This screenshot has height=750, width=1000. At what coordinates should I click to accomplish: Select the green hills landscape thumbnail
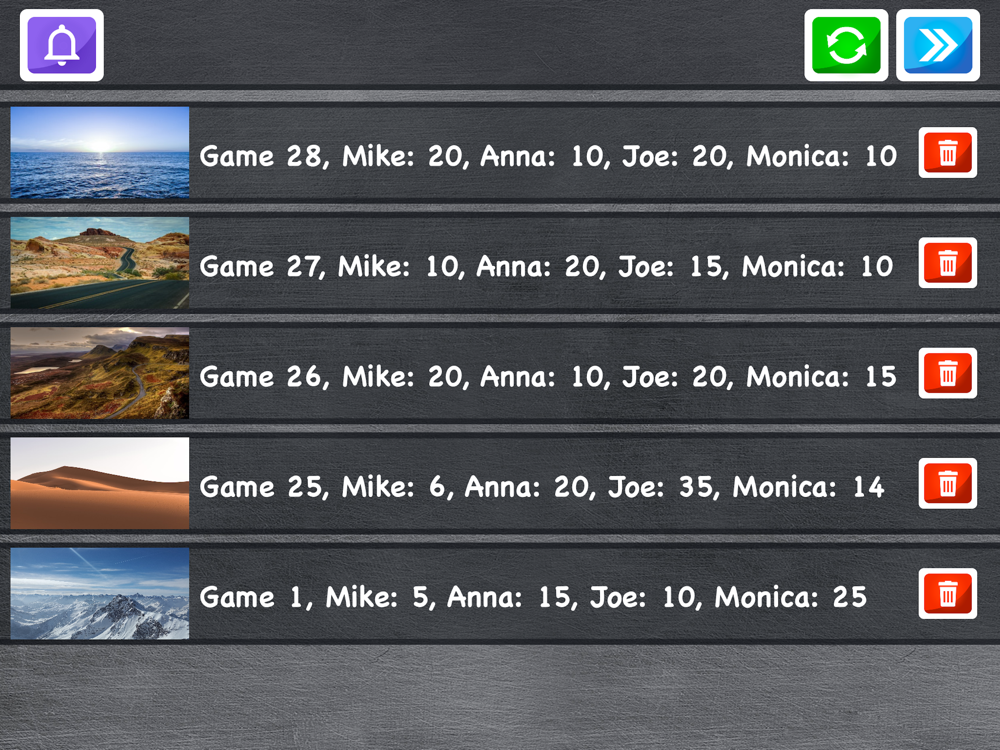(x=99, y=373)
